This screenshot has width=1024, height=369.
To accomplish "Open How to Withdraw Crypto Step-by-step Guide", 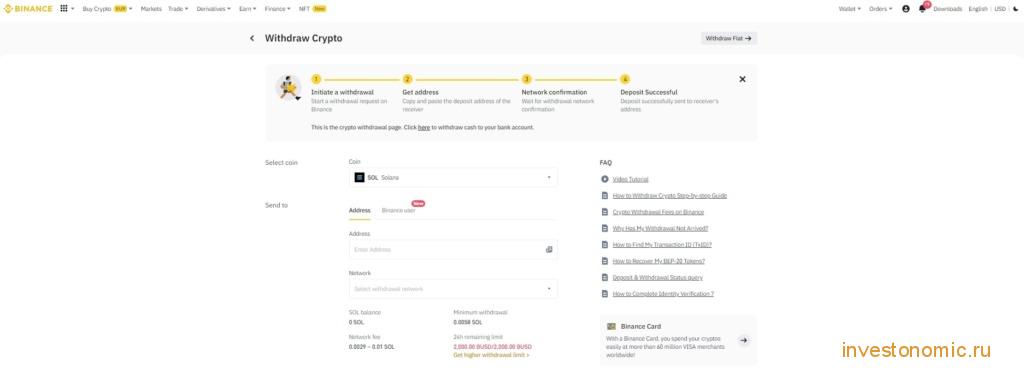I will point(669,196).
